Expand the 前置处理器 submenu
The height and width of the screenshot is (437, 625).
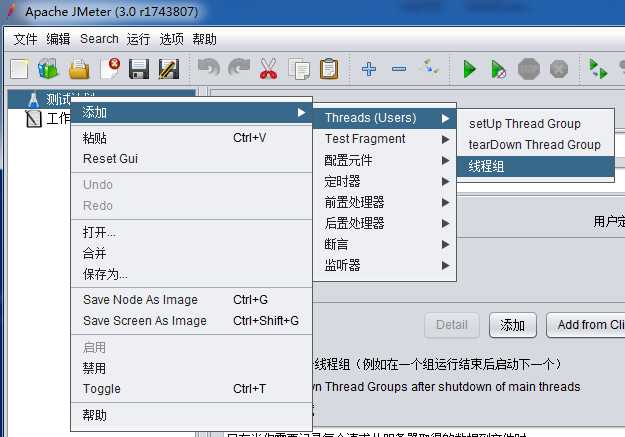(x=385, y=202)
